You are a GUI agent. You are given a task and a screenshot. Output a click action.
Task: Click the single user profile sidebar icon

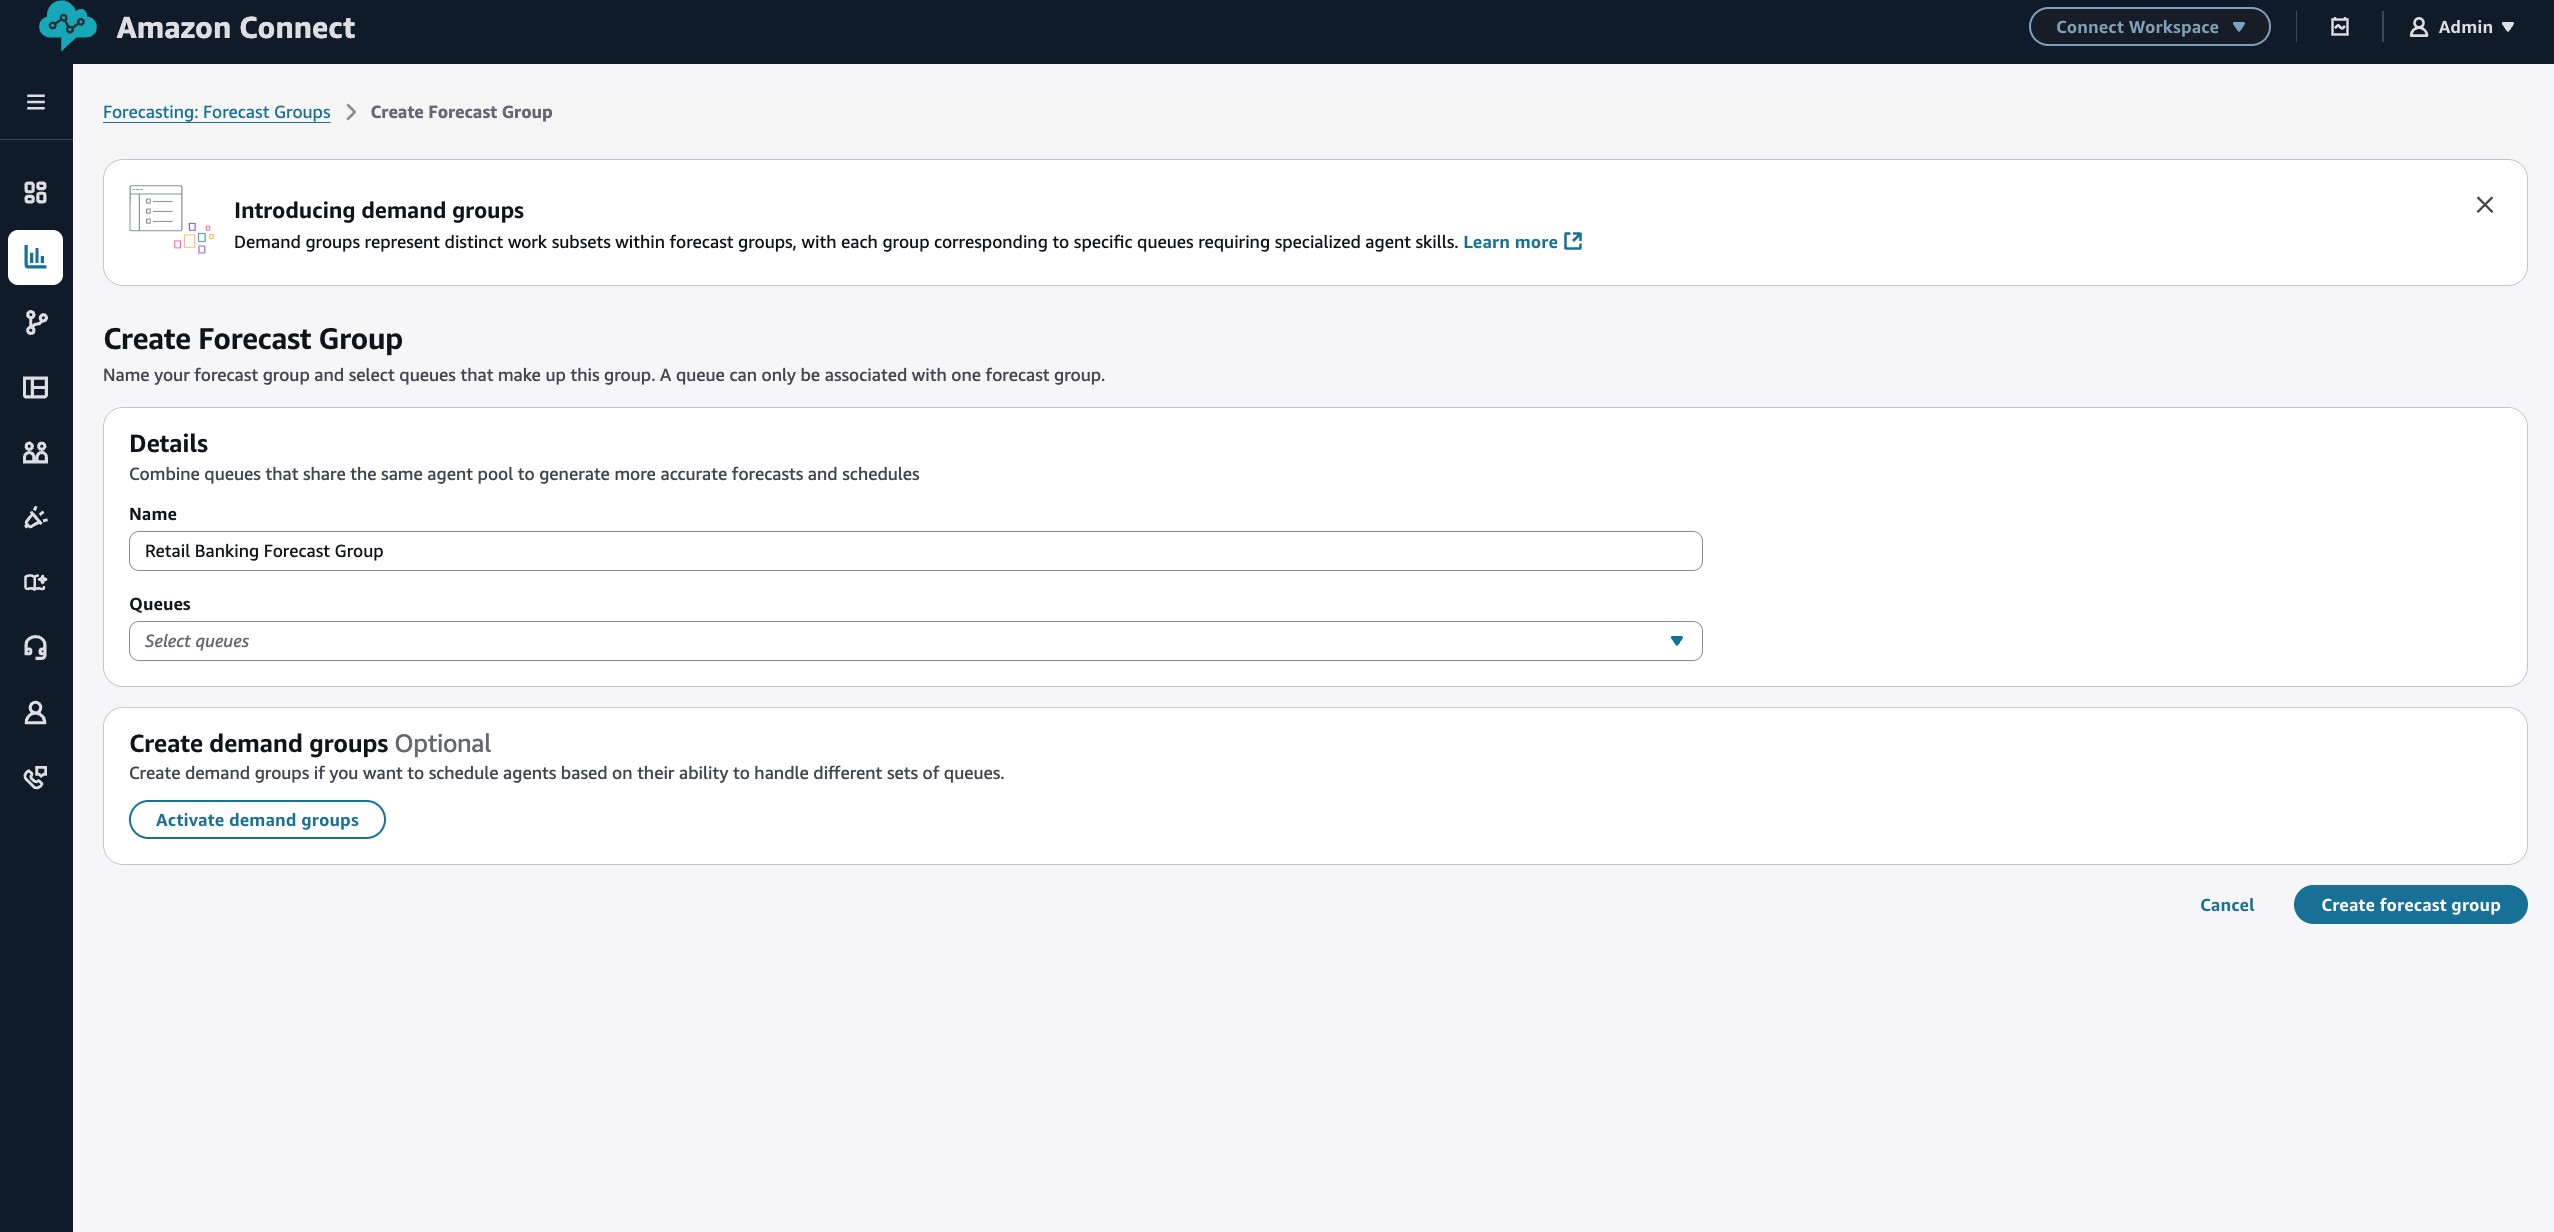pos(36,712)
